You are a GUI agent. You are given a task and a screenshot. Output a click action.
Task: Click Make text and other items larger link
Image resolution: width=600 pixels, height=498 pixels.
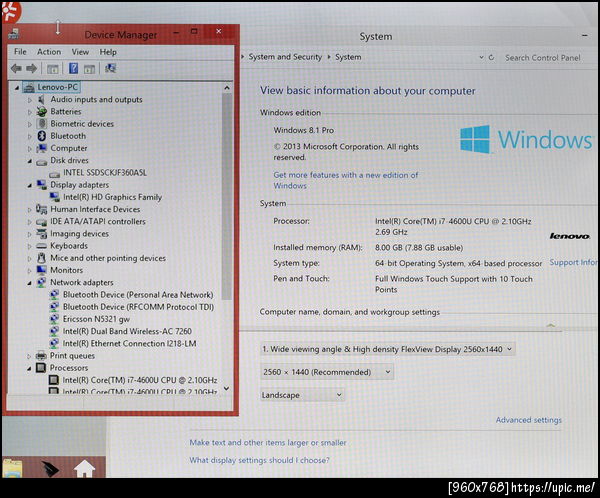(x=268, y=442)
